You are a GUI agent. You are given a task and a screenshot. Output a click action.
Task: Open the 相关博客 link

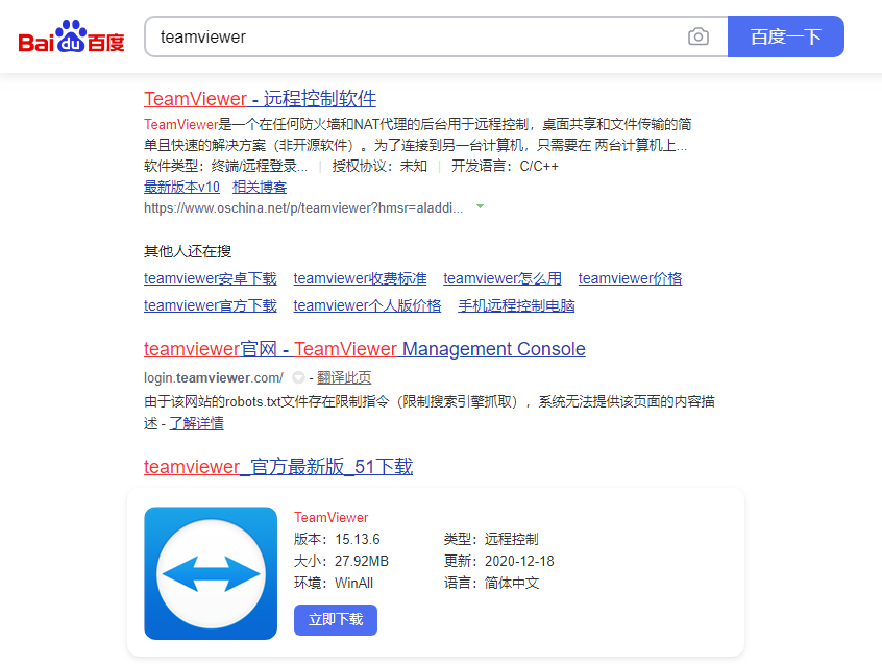coord(259,187)
